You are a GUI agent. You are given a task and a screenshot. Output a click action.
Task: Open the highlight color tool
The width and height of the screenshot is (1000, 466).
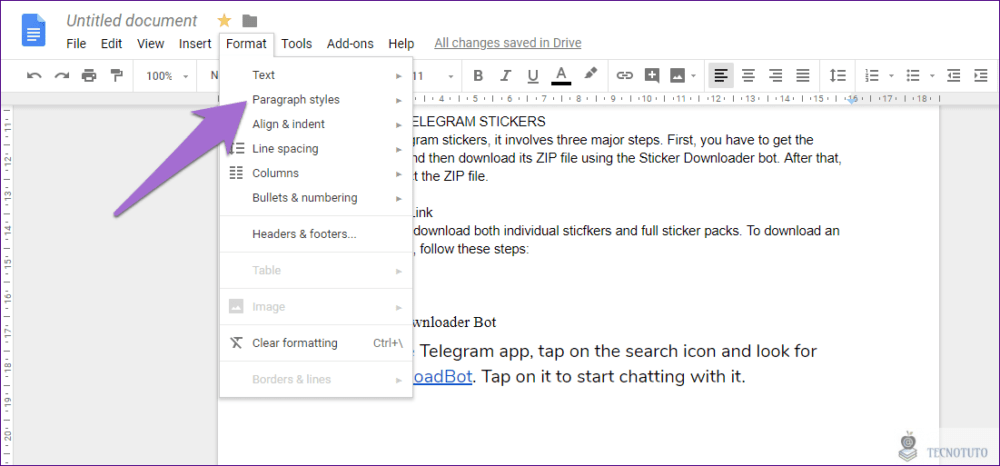[x=591, y=75]
